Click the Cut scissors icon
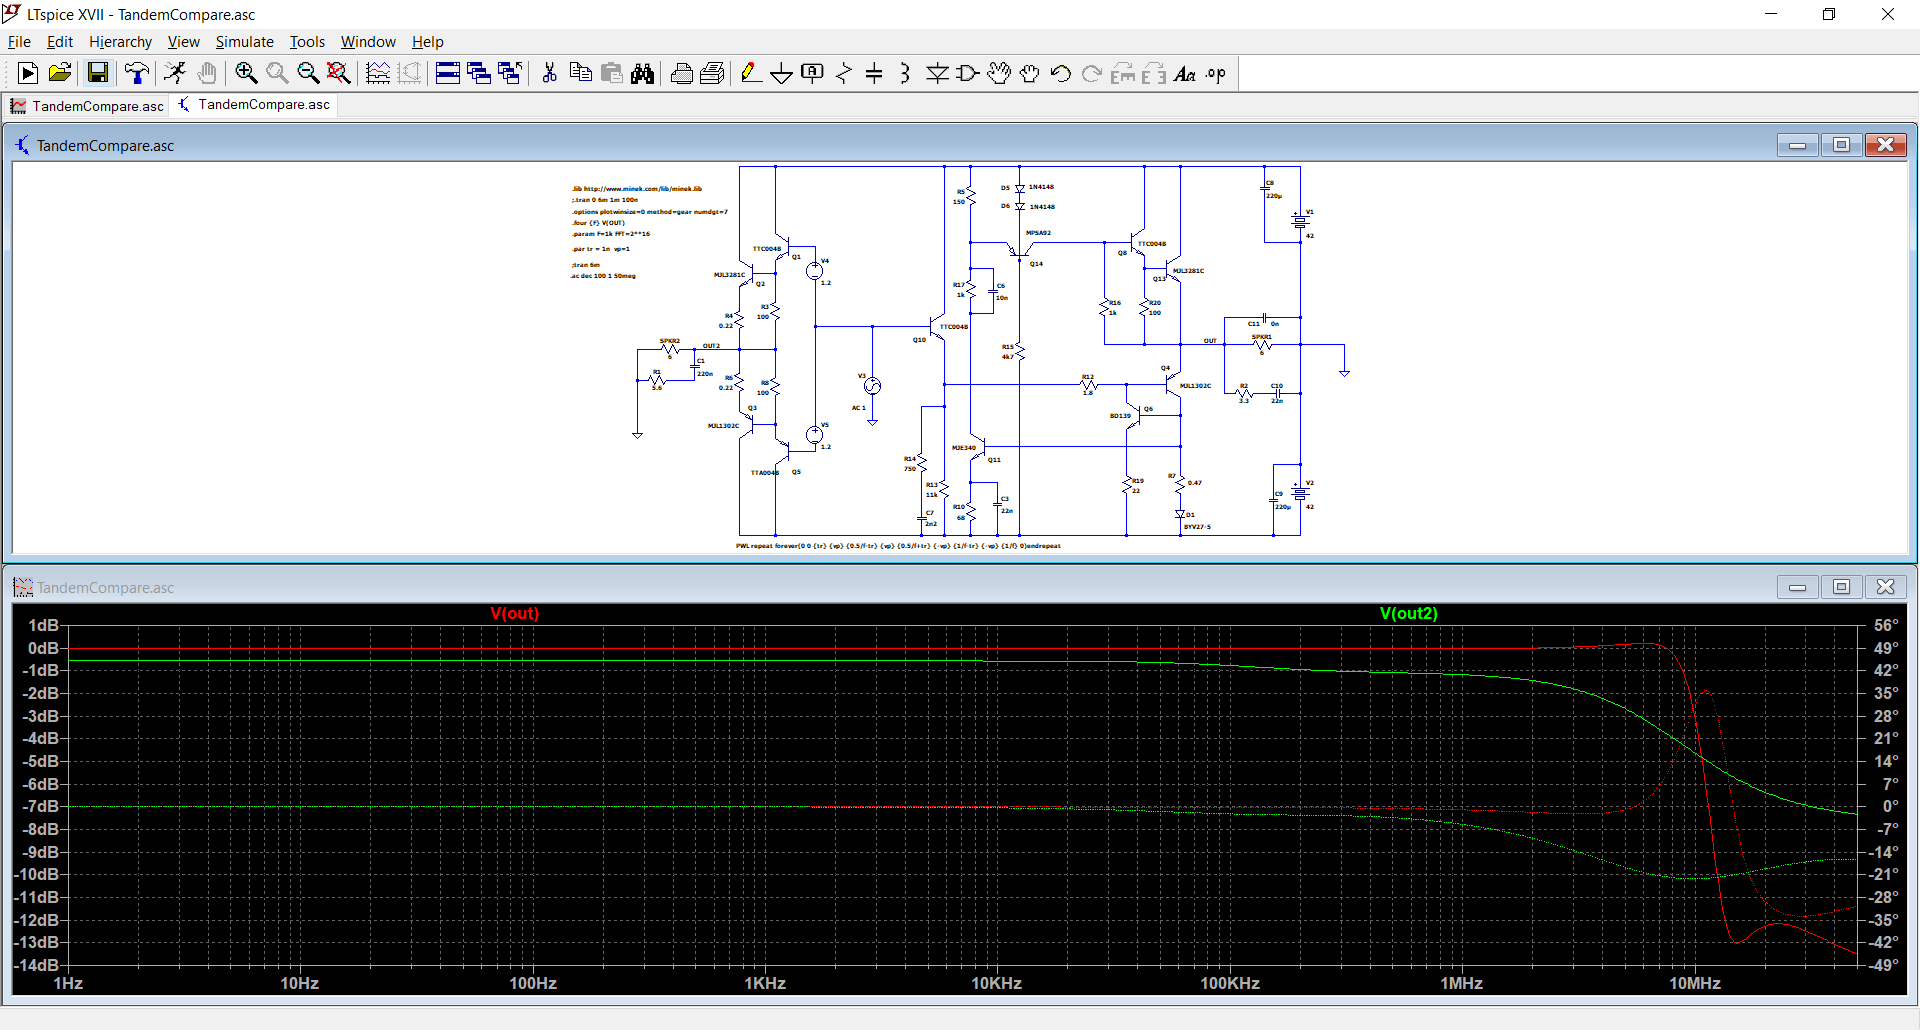Image resolution: width=1920 pixels, height=1030 pixels. click(549, 73)
